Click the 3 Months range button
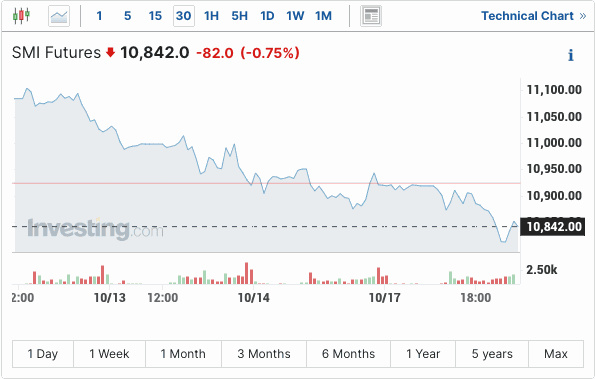 [x=264, y=354]
